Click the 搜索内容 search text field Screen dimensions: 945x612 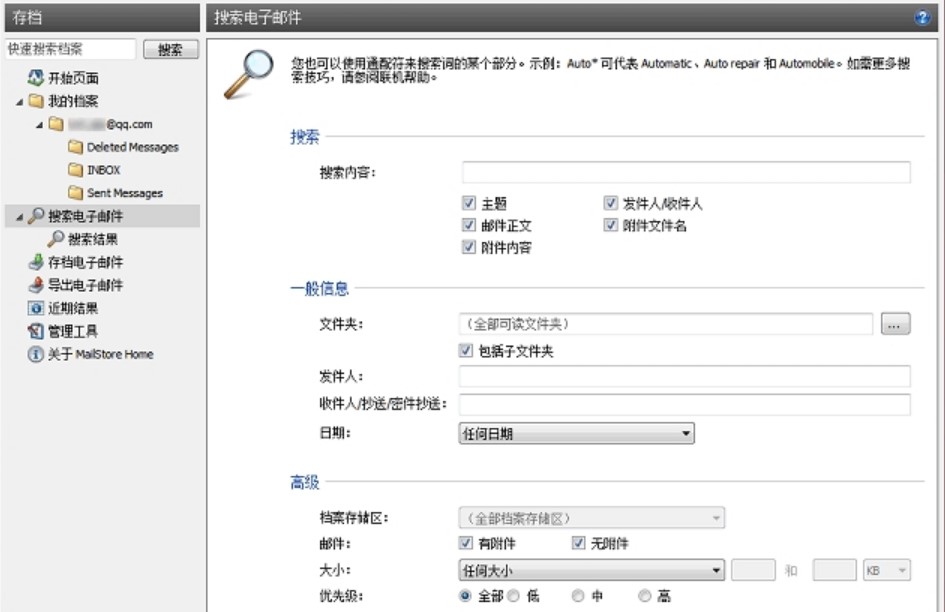(x=685, y=172)
